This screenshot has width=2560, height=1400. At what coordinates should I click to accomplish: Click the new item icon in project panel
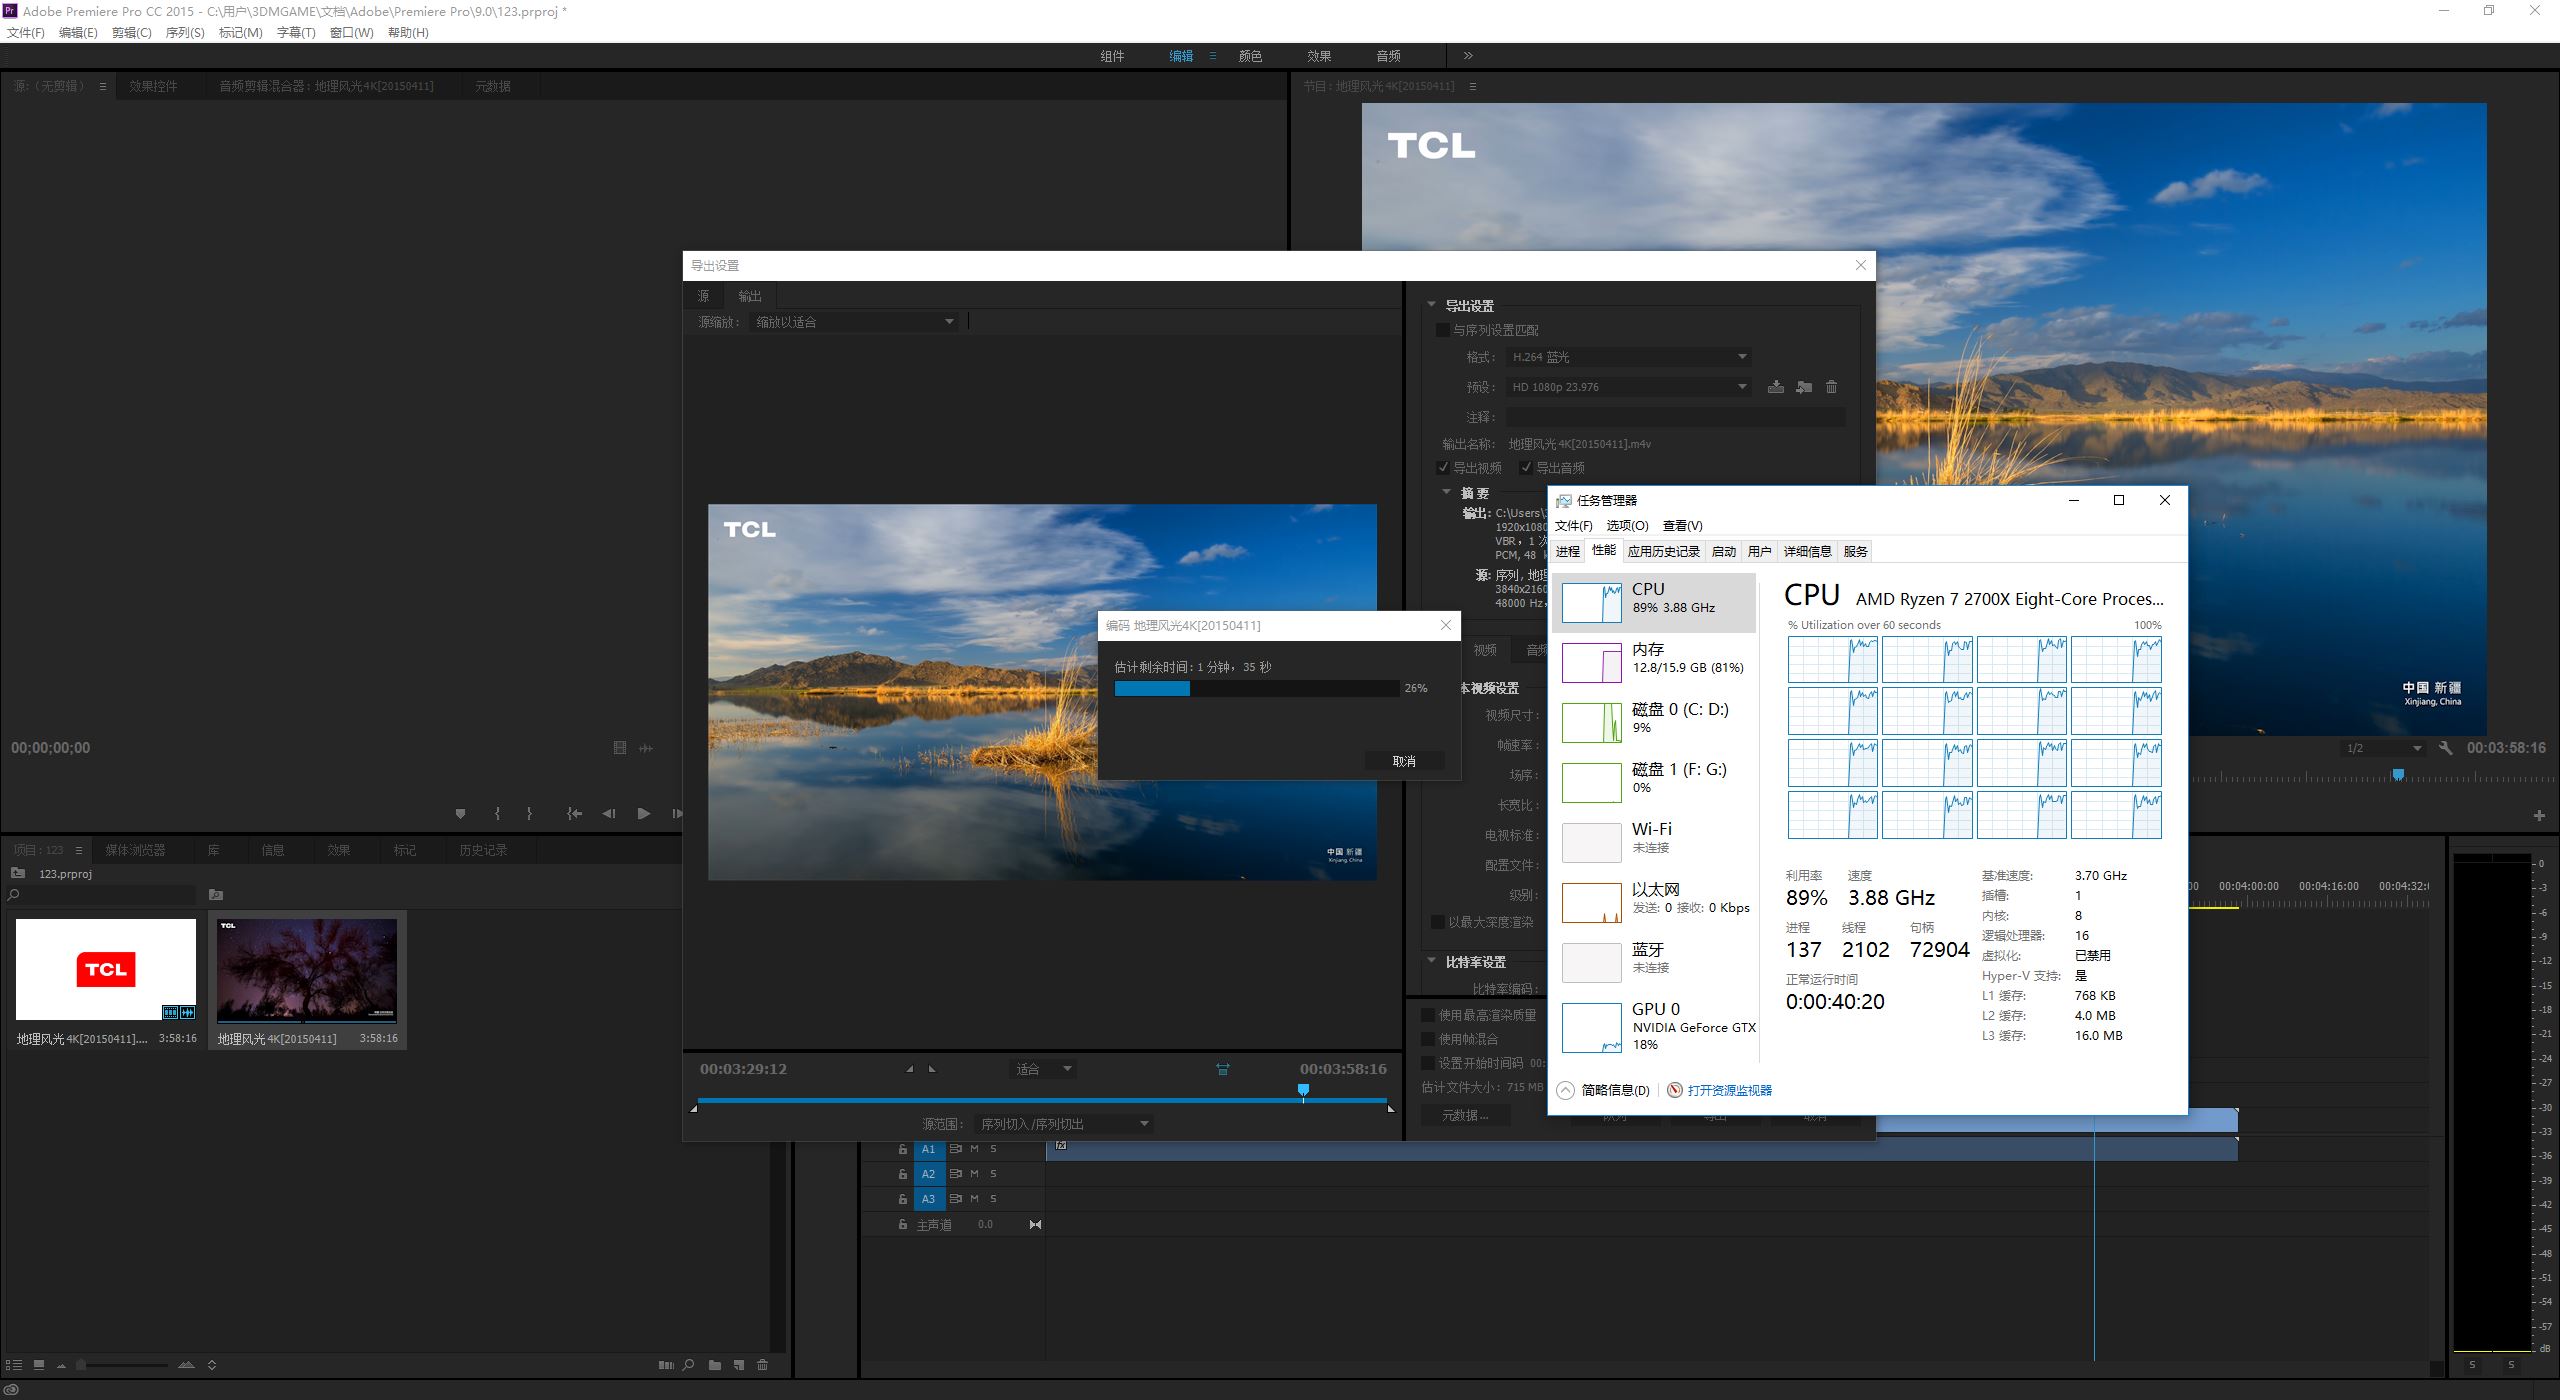click(x=739, y=1365)
